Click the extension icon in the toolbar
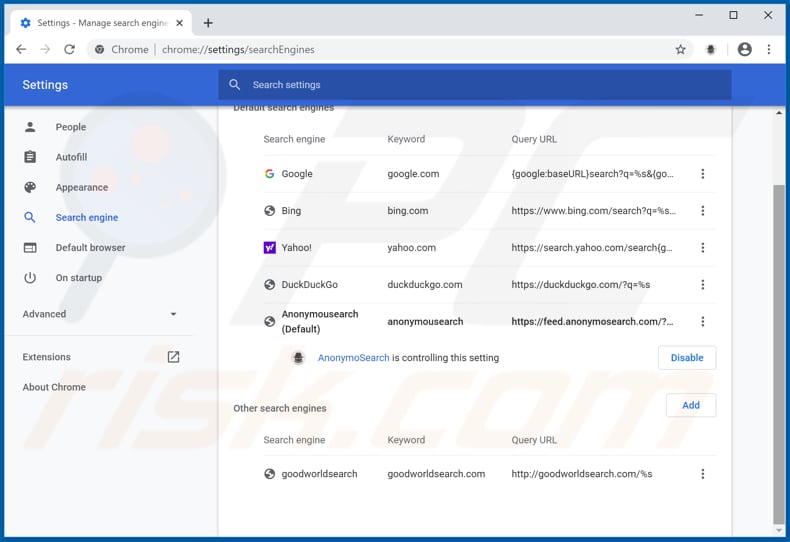790x542 pixels. (x=711, y=49)
